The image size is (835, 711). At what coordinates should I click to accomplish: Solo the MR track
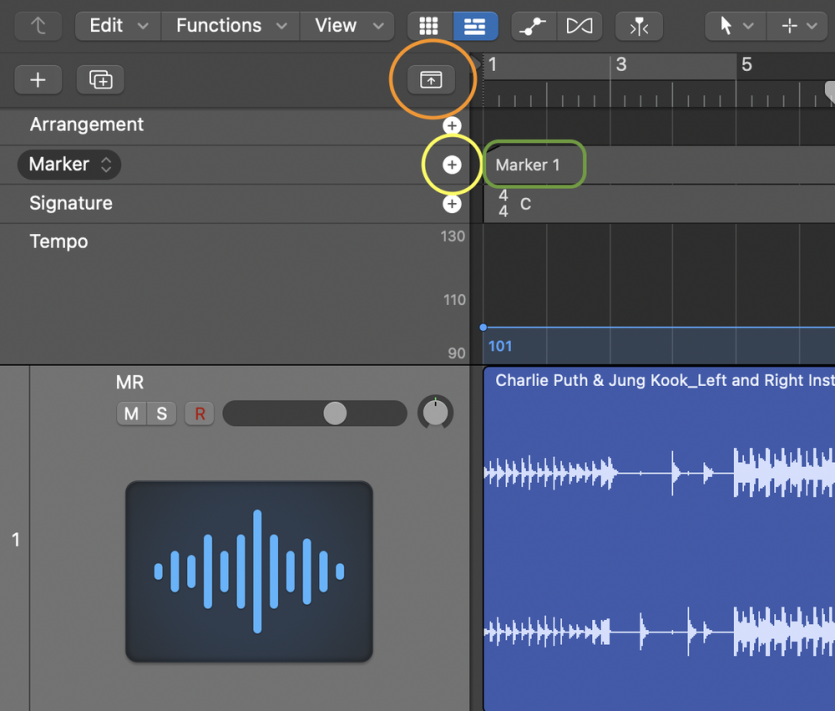coord(161,413)
